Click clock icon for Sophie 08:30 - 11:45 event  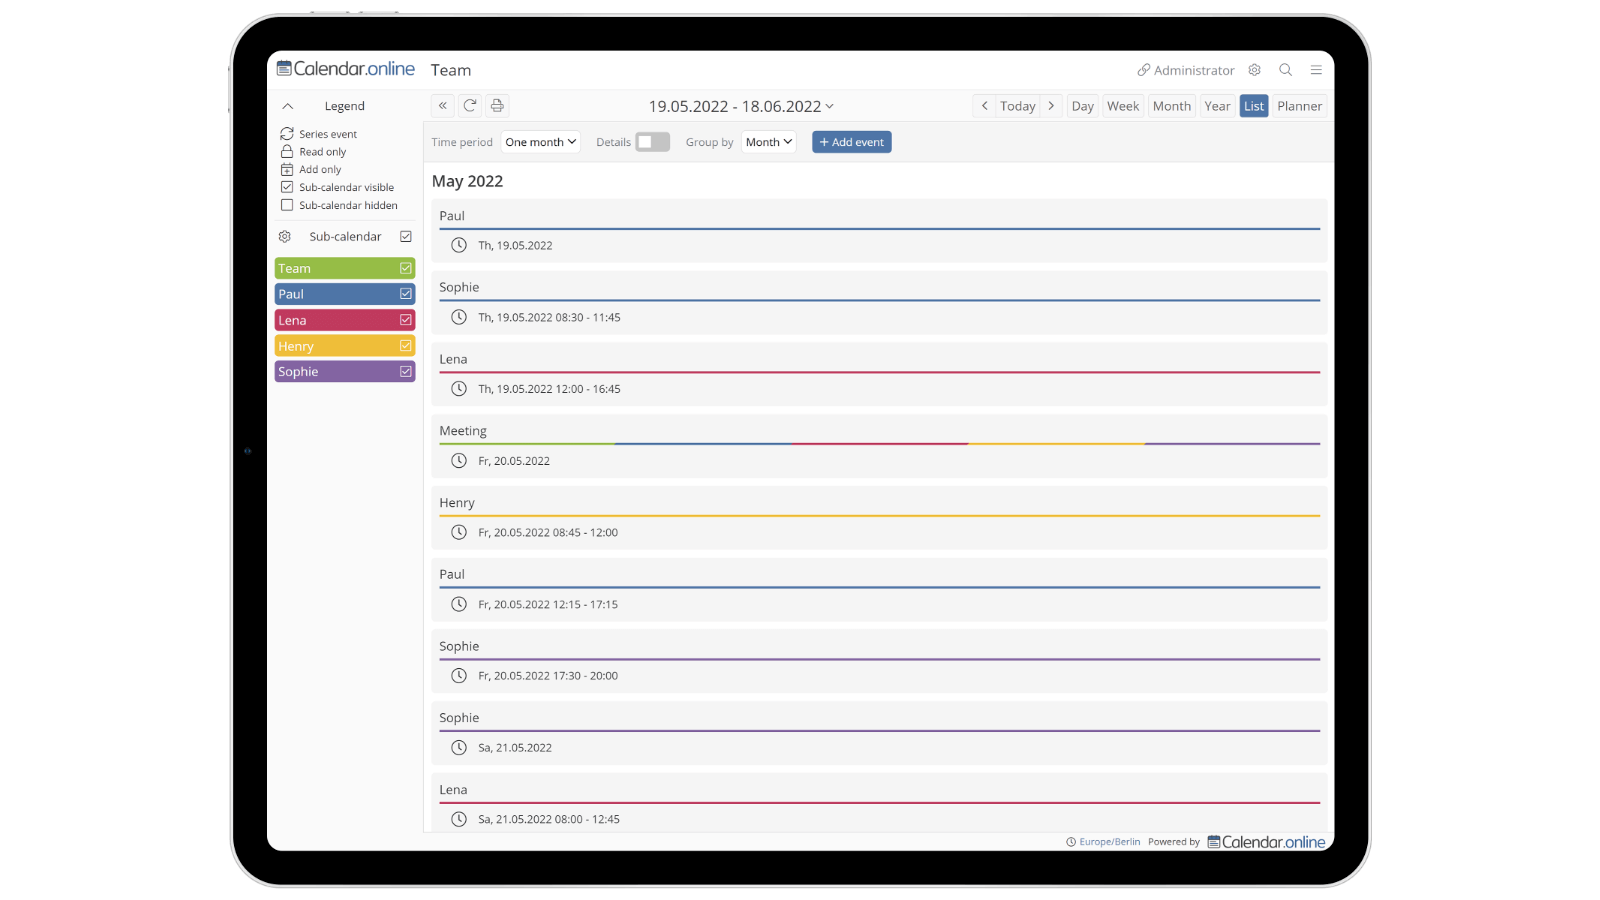[x=459, y=317]
